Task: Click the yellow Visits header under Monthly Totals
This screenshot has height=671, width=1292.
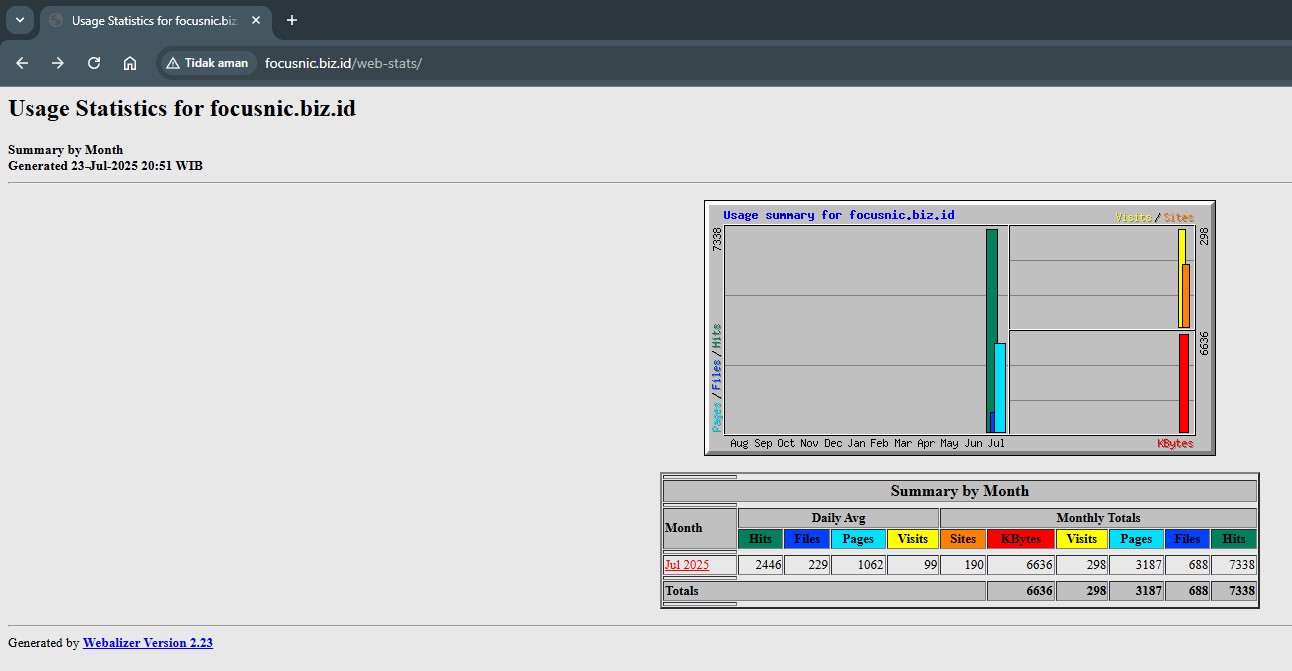Action: (x=1081, y=539)
